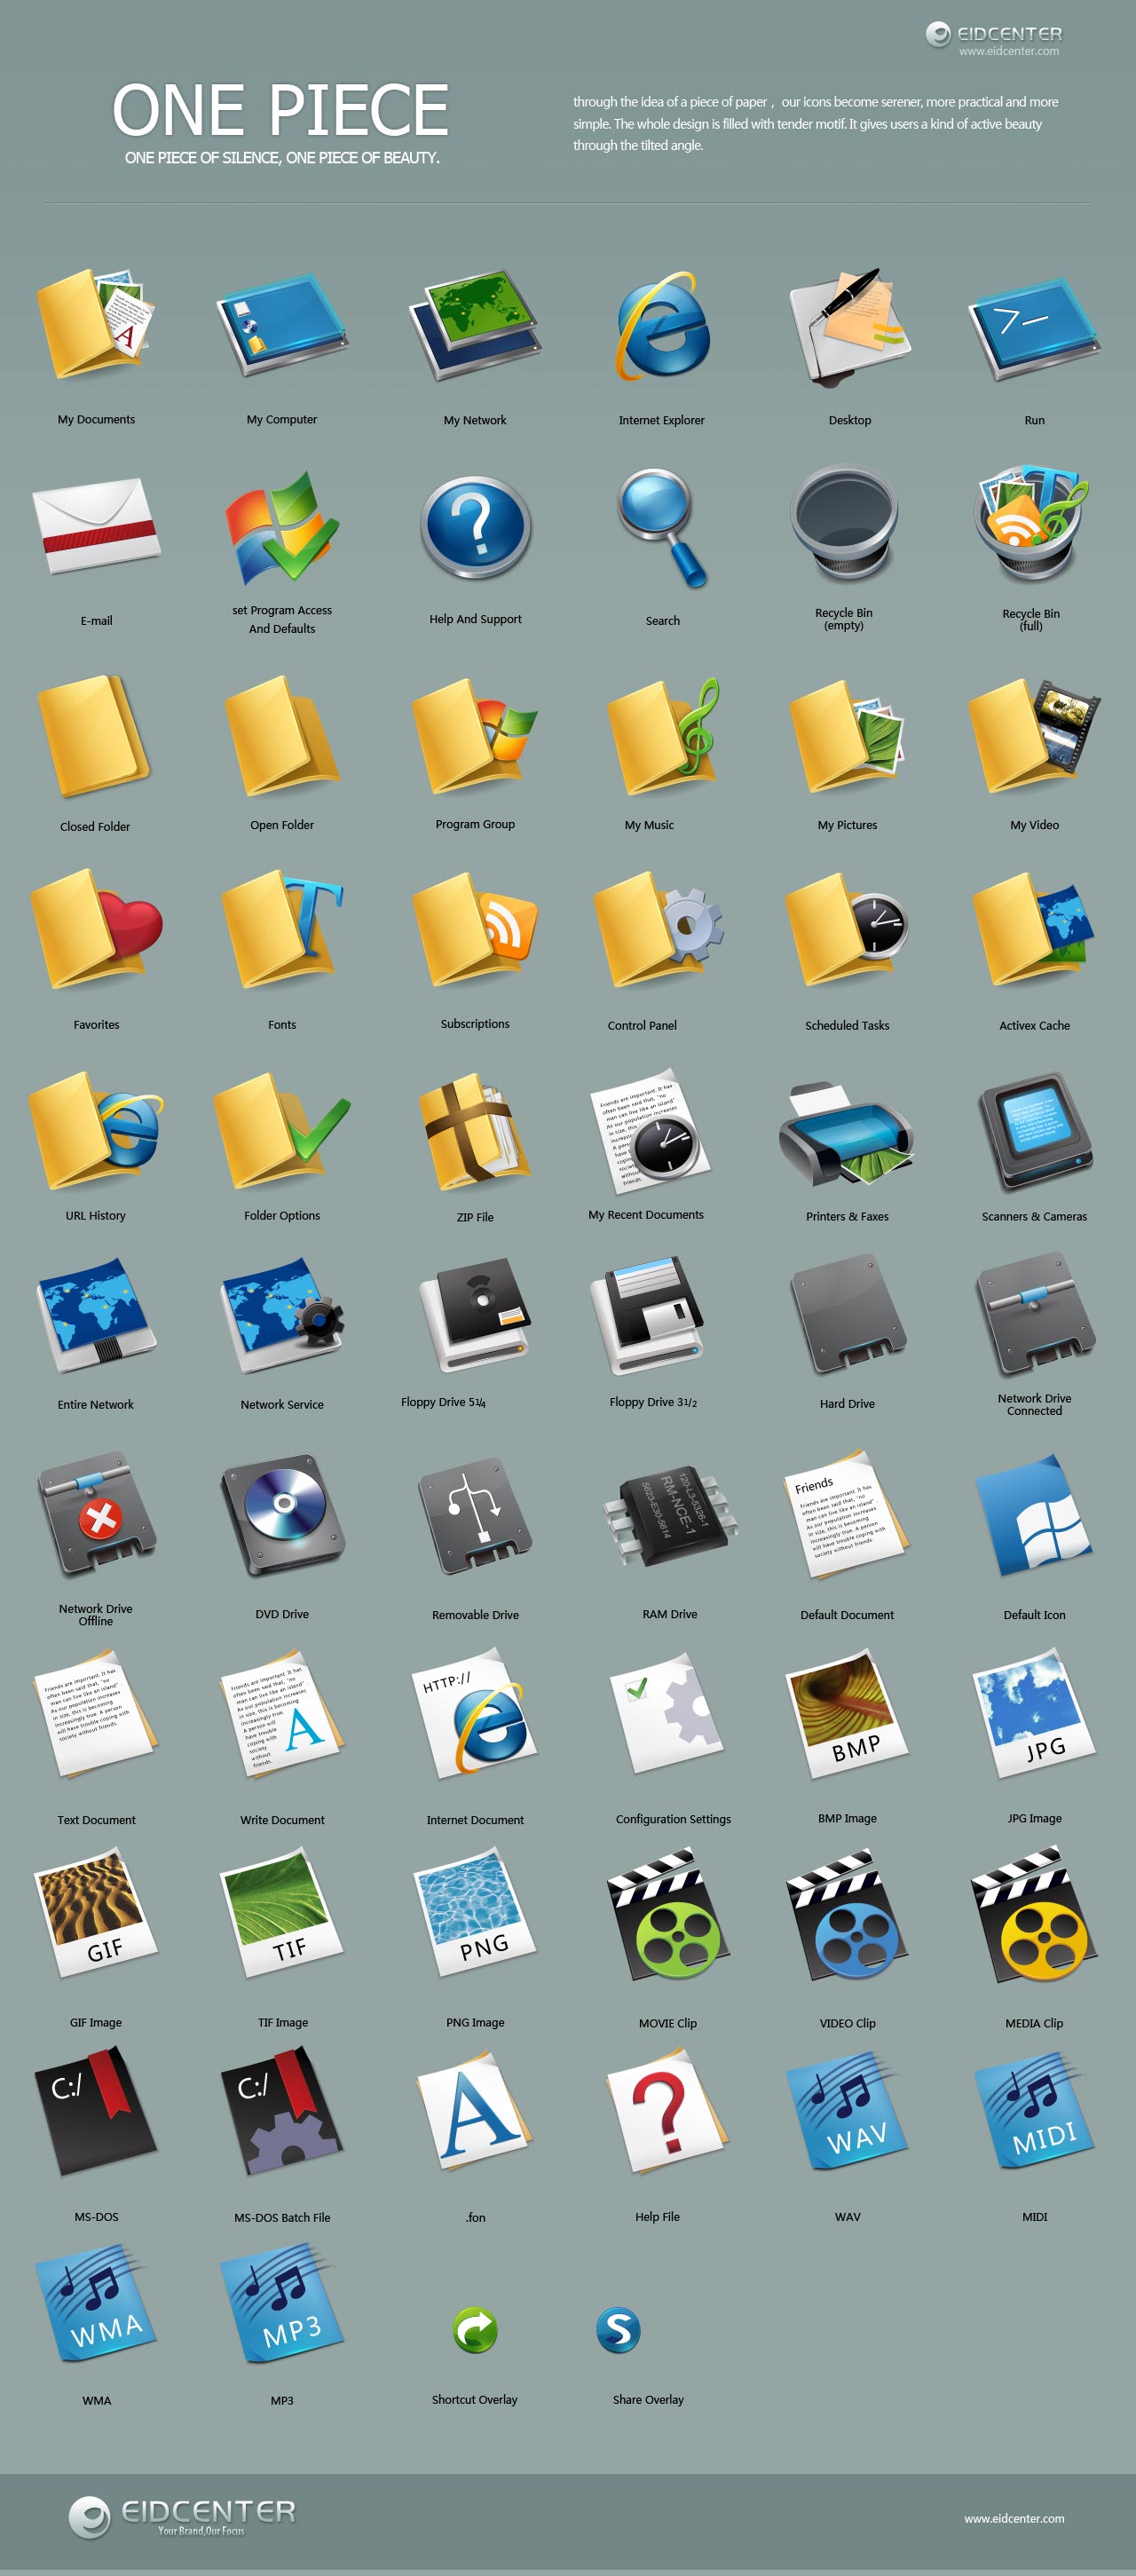Open the Program Group folder icon
Viewport: 1136px width, 2576px height.
tap(475, 736)
